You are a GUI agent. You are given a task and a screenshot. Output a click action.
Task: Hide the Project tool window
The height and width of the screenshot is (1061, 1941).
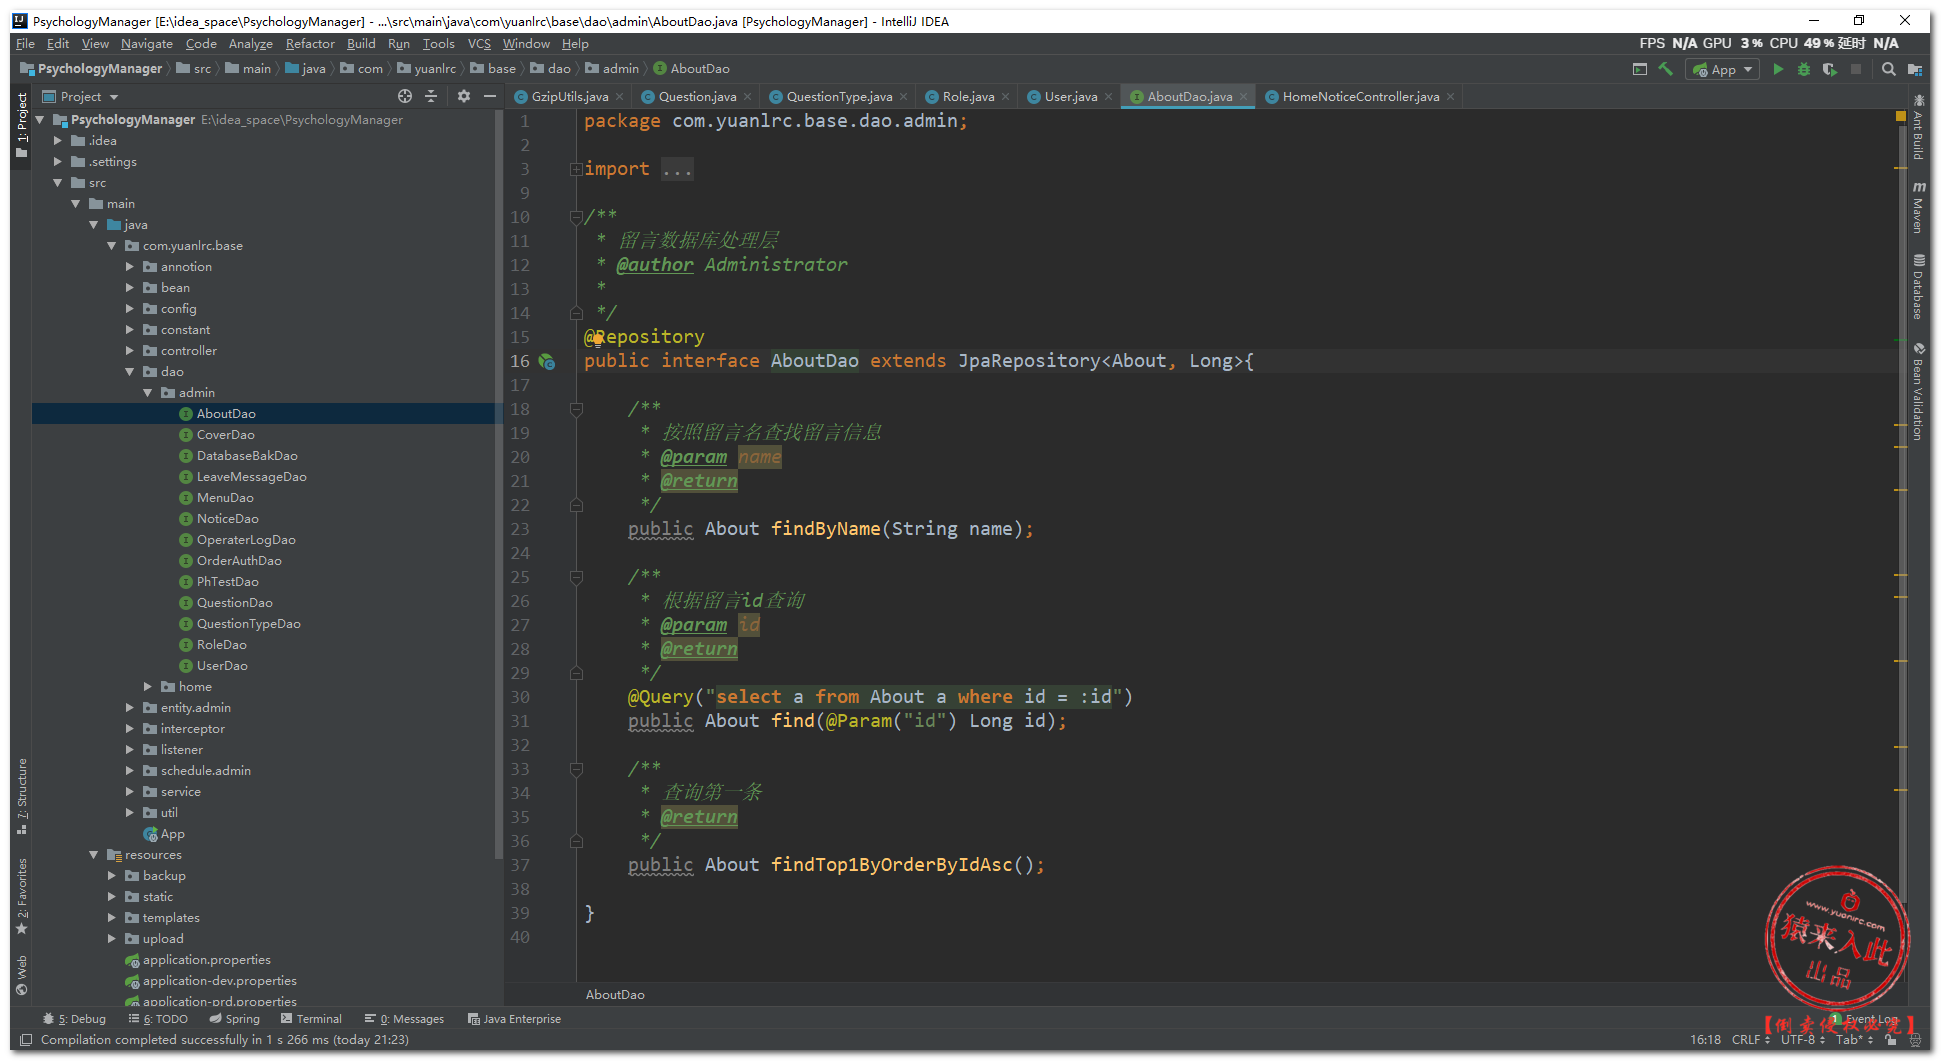click(490, 97)
